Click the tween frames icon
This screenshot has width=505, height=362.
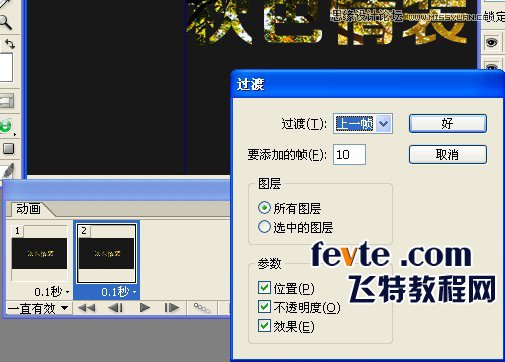pos(202,308)
